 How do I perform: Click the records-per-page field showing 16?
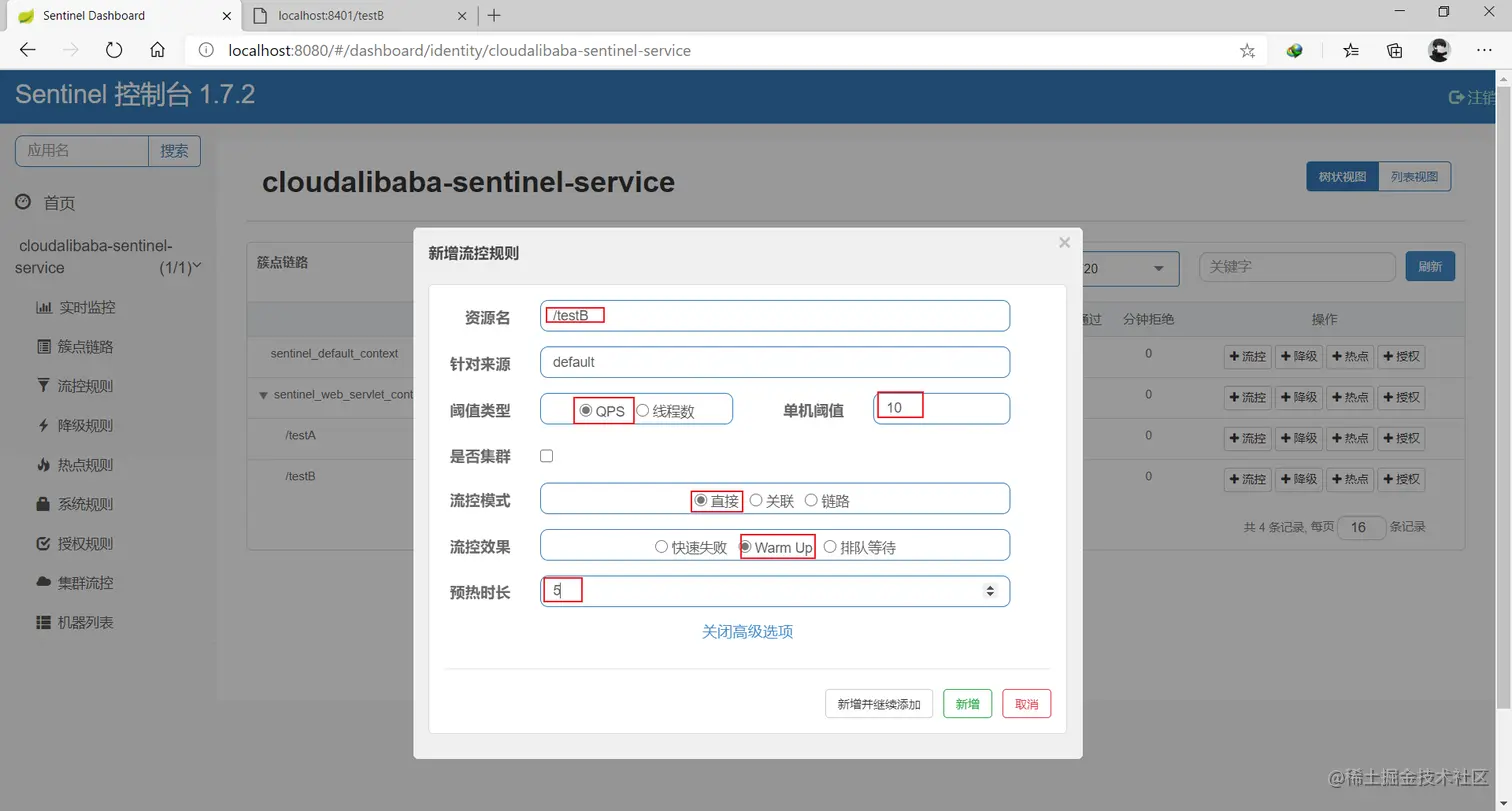pyautogui.click(x=1361, y=527)
